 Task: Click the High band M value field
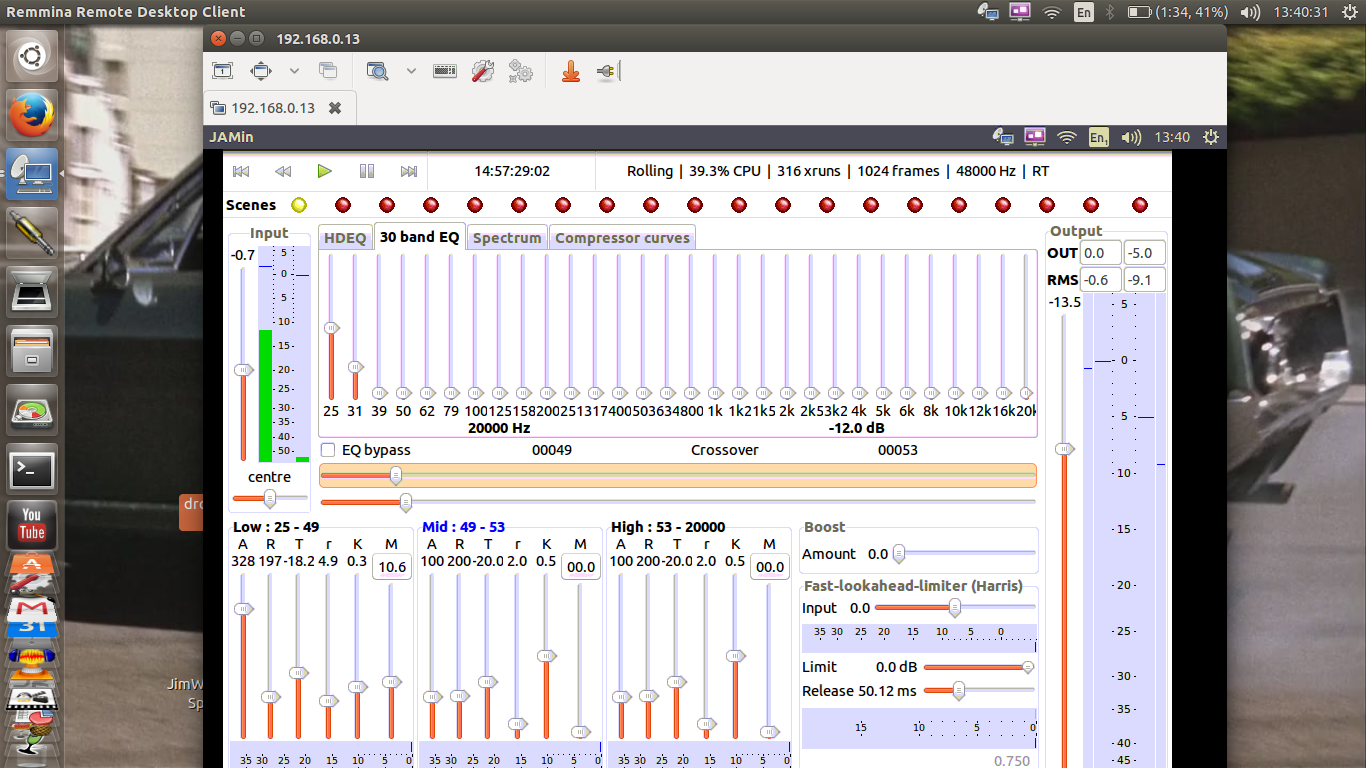(x=770, y=567)
